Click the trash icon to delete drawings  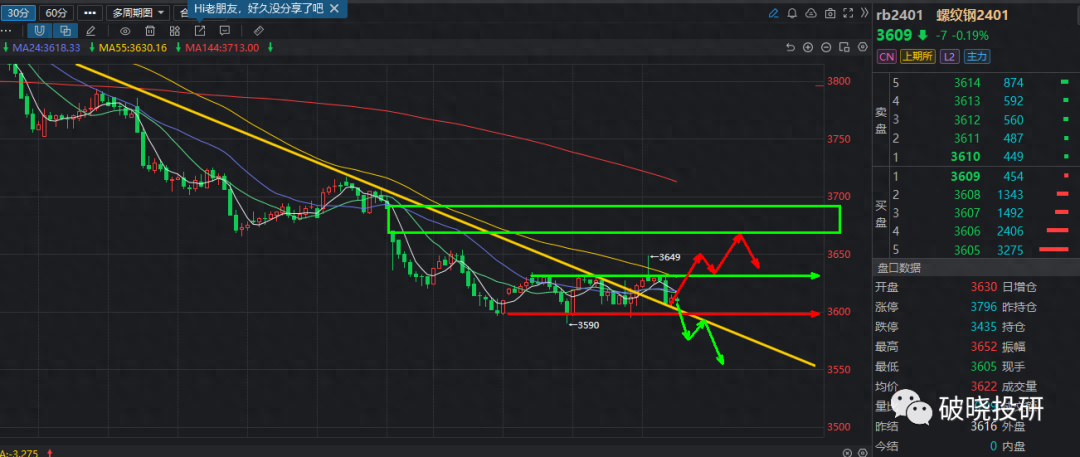coord(150,30)
